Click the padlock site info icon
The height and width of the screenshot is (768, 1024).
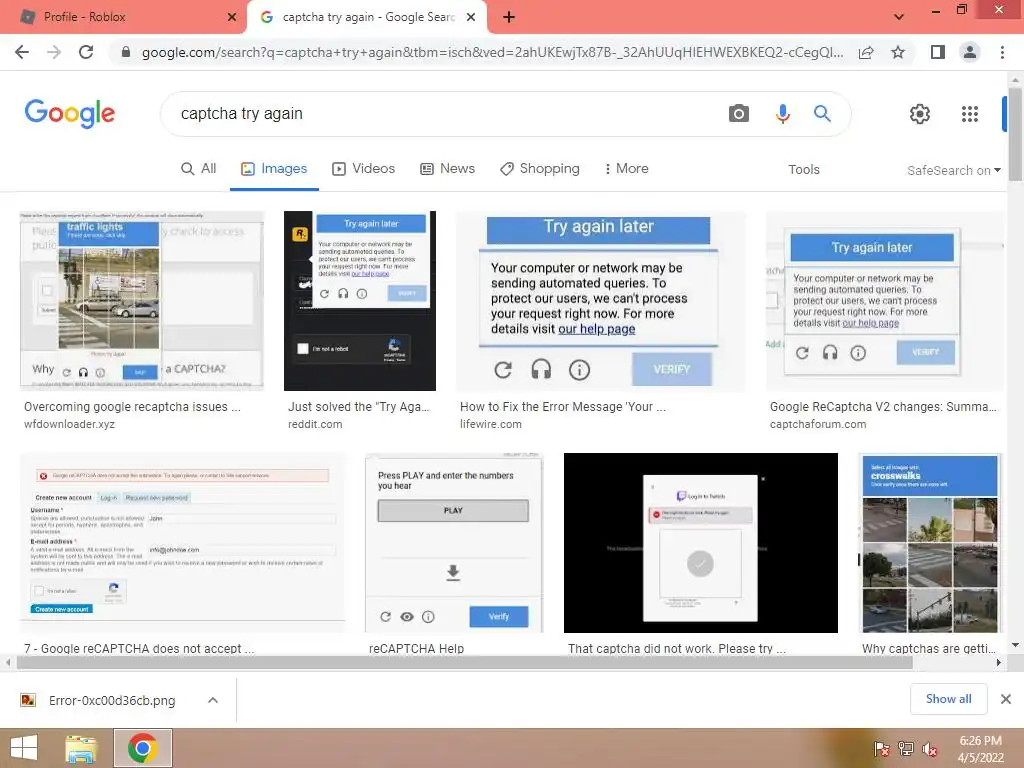(126, 52)
